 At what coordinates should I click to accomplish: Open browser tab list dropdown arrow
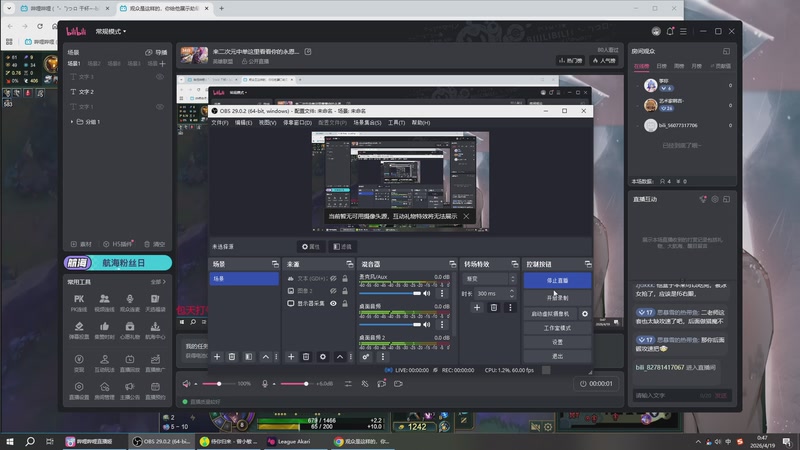click(x=9, y=8)
